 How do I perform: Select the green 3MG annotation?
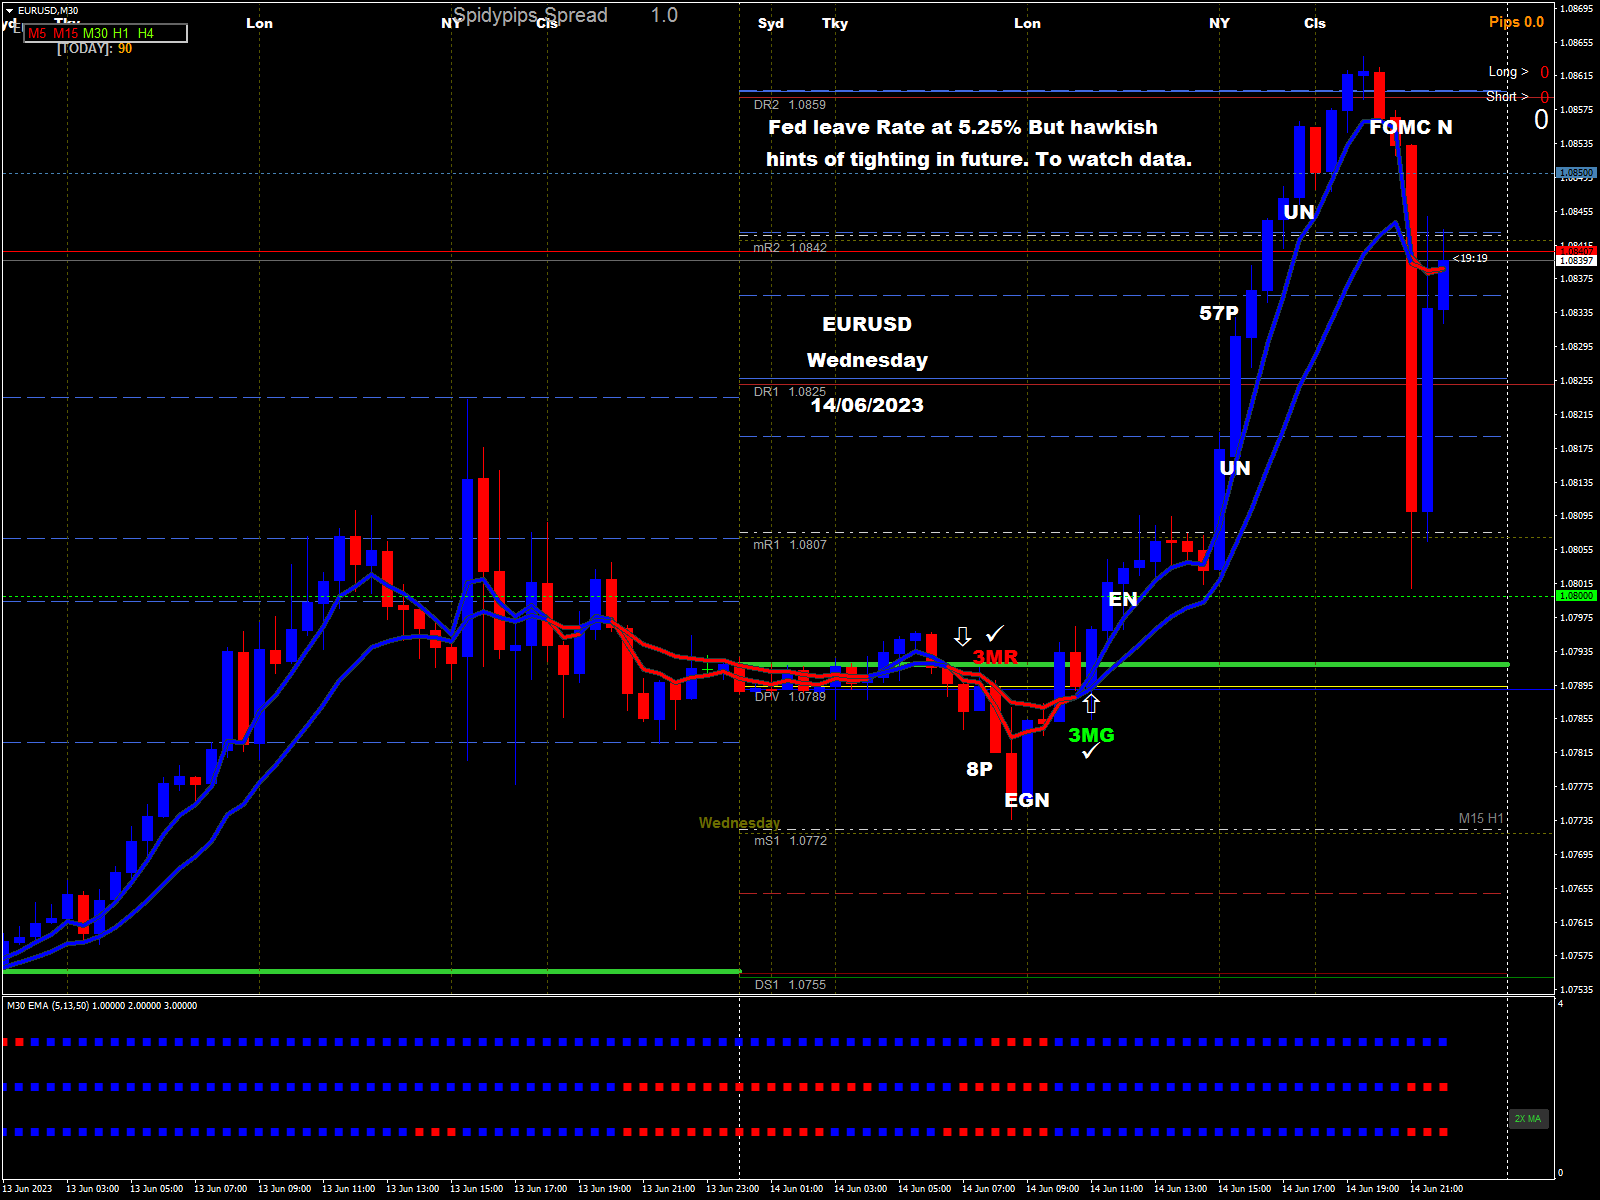(x=1091, y=735)
